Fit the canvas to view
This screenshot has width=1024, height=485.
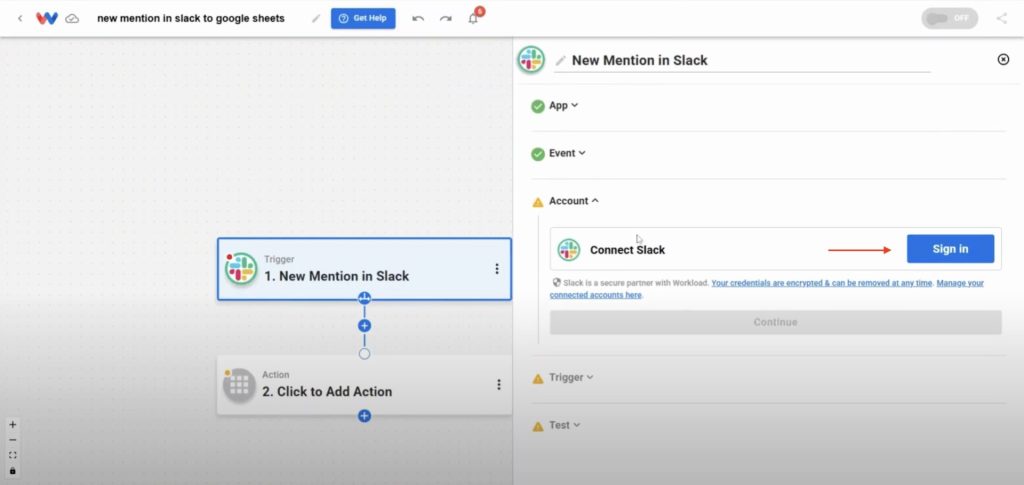12,455
